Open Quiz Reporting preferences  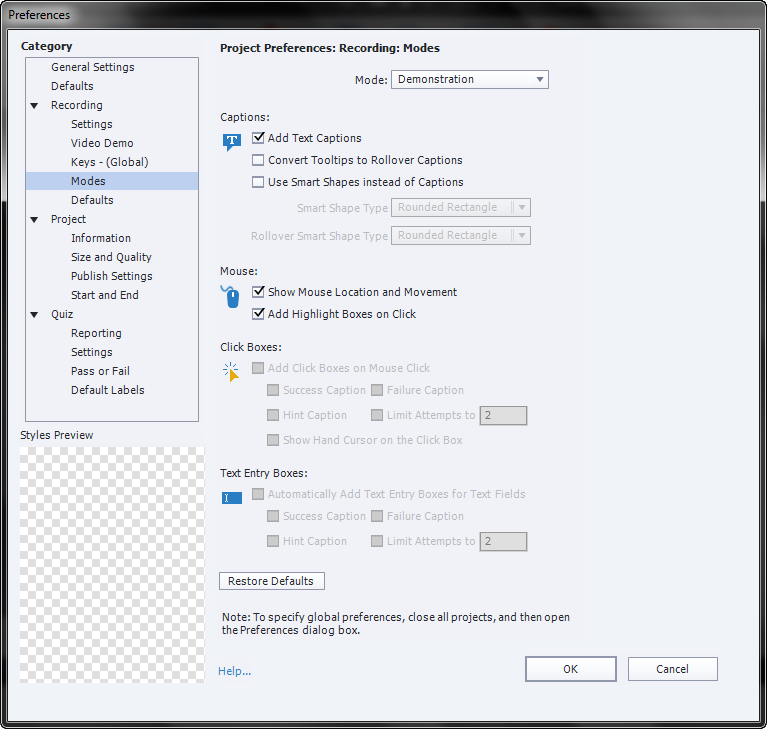click(96, 333)
